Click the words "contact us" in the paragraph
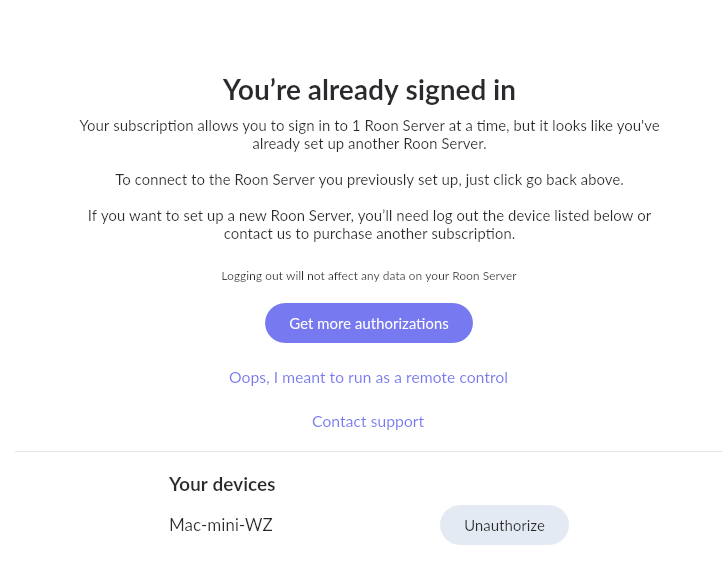Screen dimensions: 722x574 click(x=258, y=234)
